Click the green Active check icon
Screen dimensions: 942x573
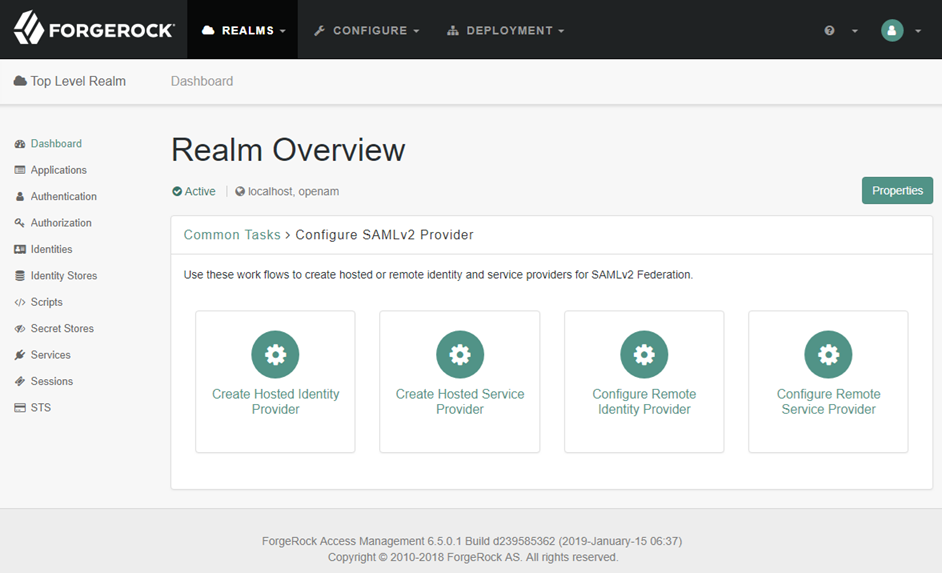[177, 192]
